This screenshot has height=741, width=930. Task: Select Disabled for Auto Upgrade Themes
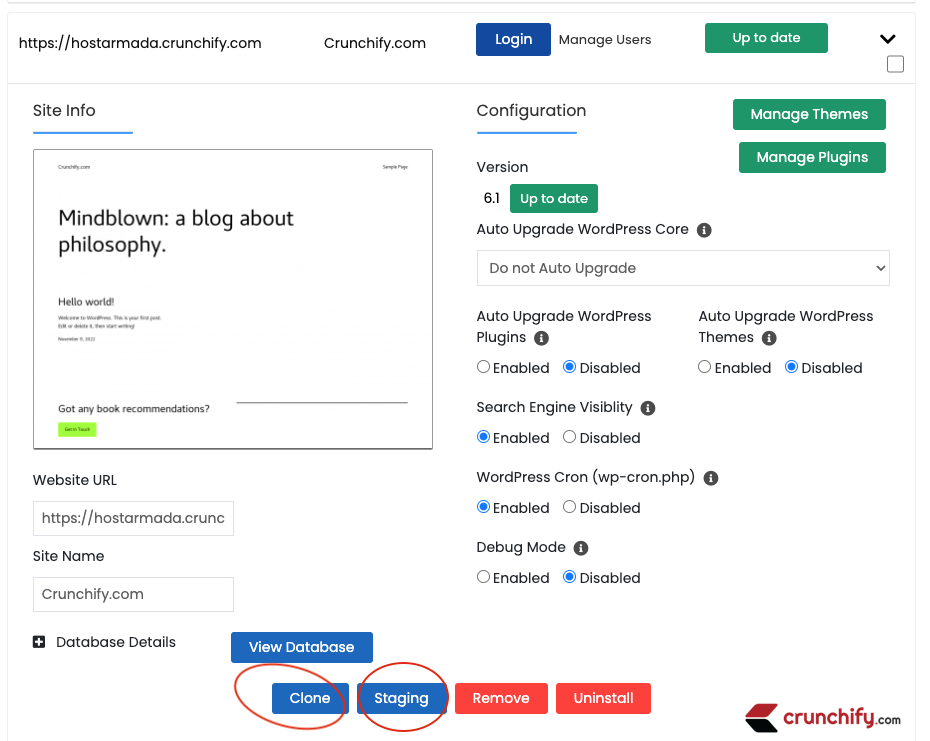tap(791, 367)
